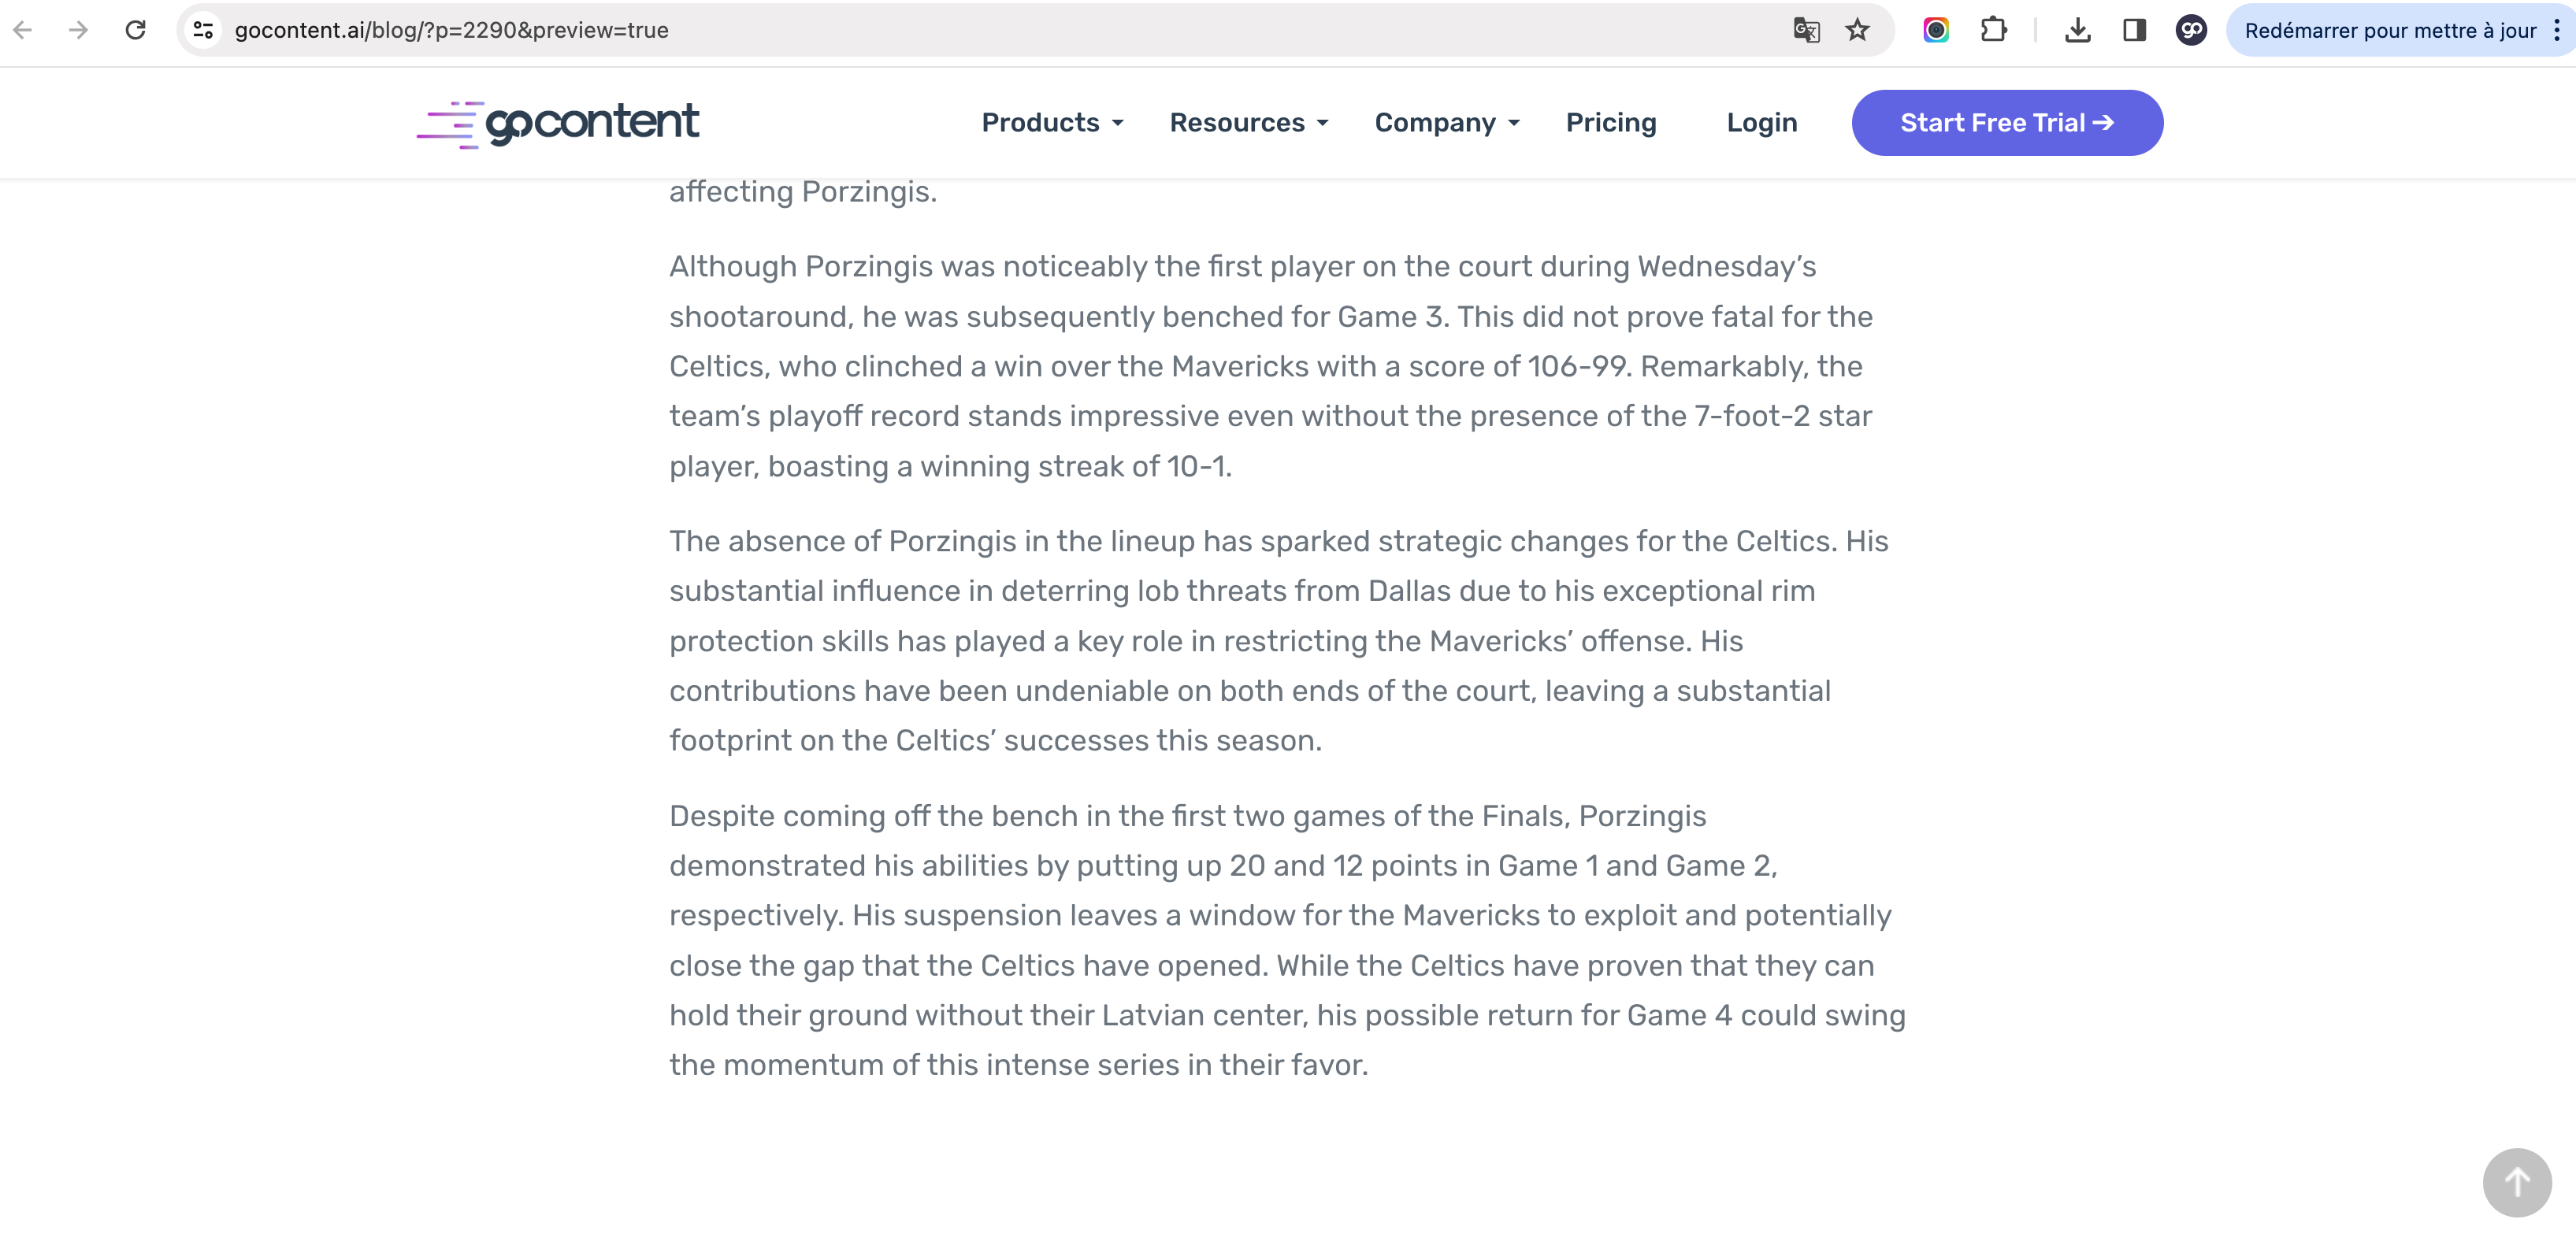Click the Google Translate icon
The width and height of the screenshot is (2576, 1249).
tap(1806, 30)
